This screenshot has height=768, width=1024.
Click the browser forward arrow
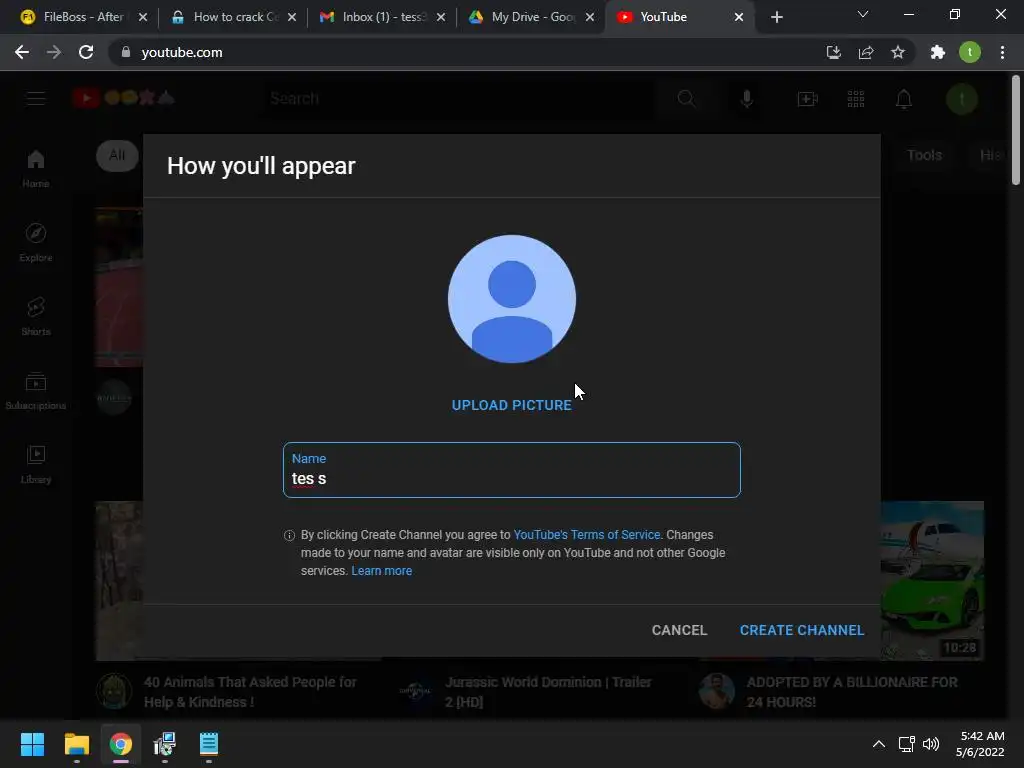point(54,52)
